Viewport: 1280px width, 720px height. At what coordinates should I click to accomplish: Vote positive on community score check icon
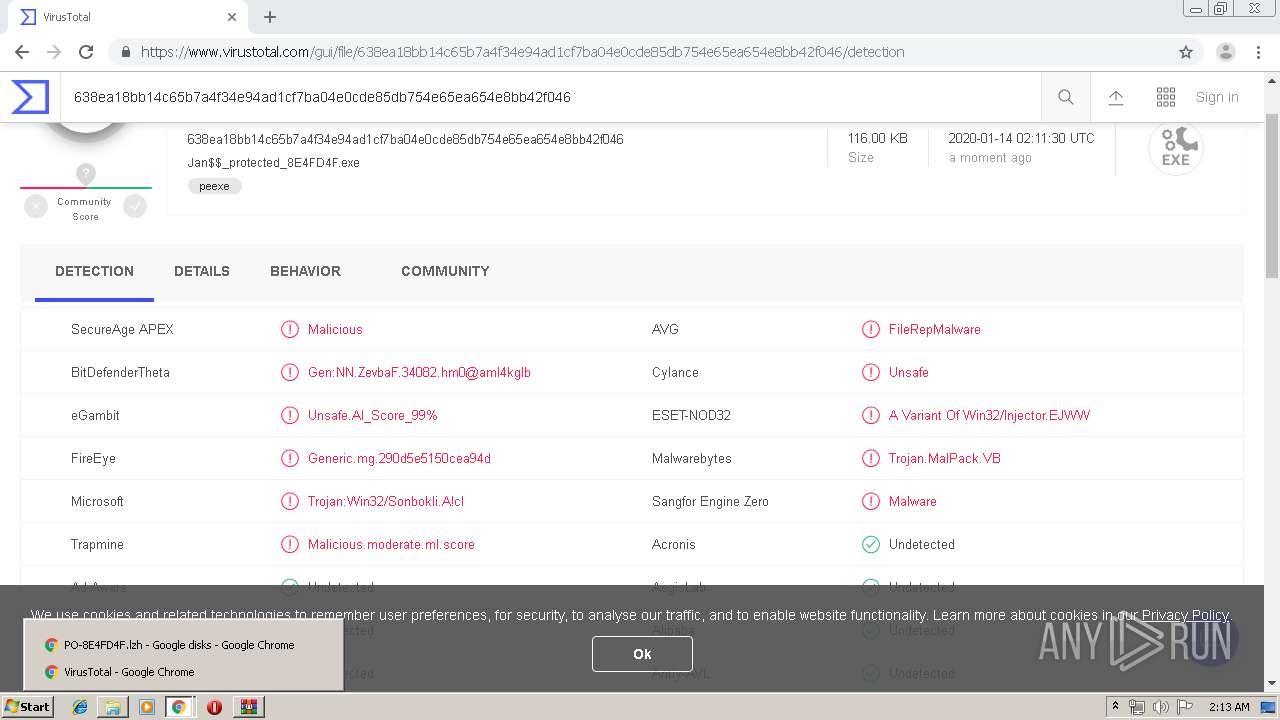coord(135,206)
